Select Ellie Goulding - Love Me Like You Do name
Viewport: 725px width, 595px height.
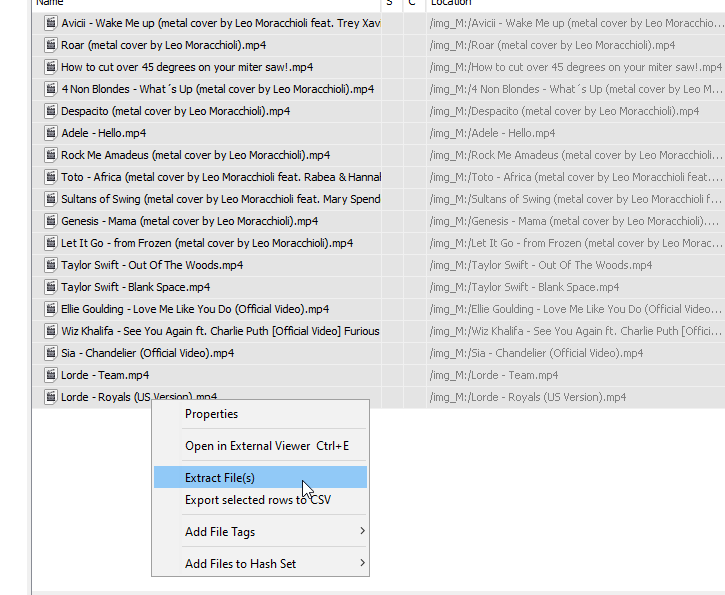coord(195,309)
